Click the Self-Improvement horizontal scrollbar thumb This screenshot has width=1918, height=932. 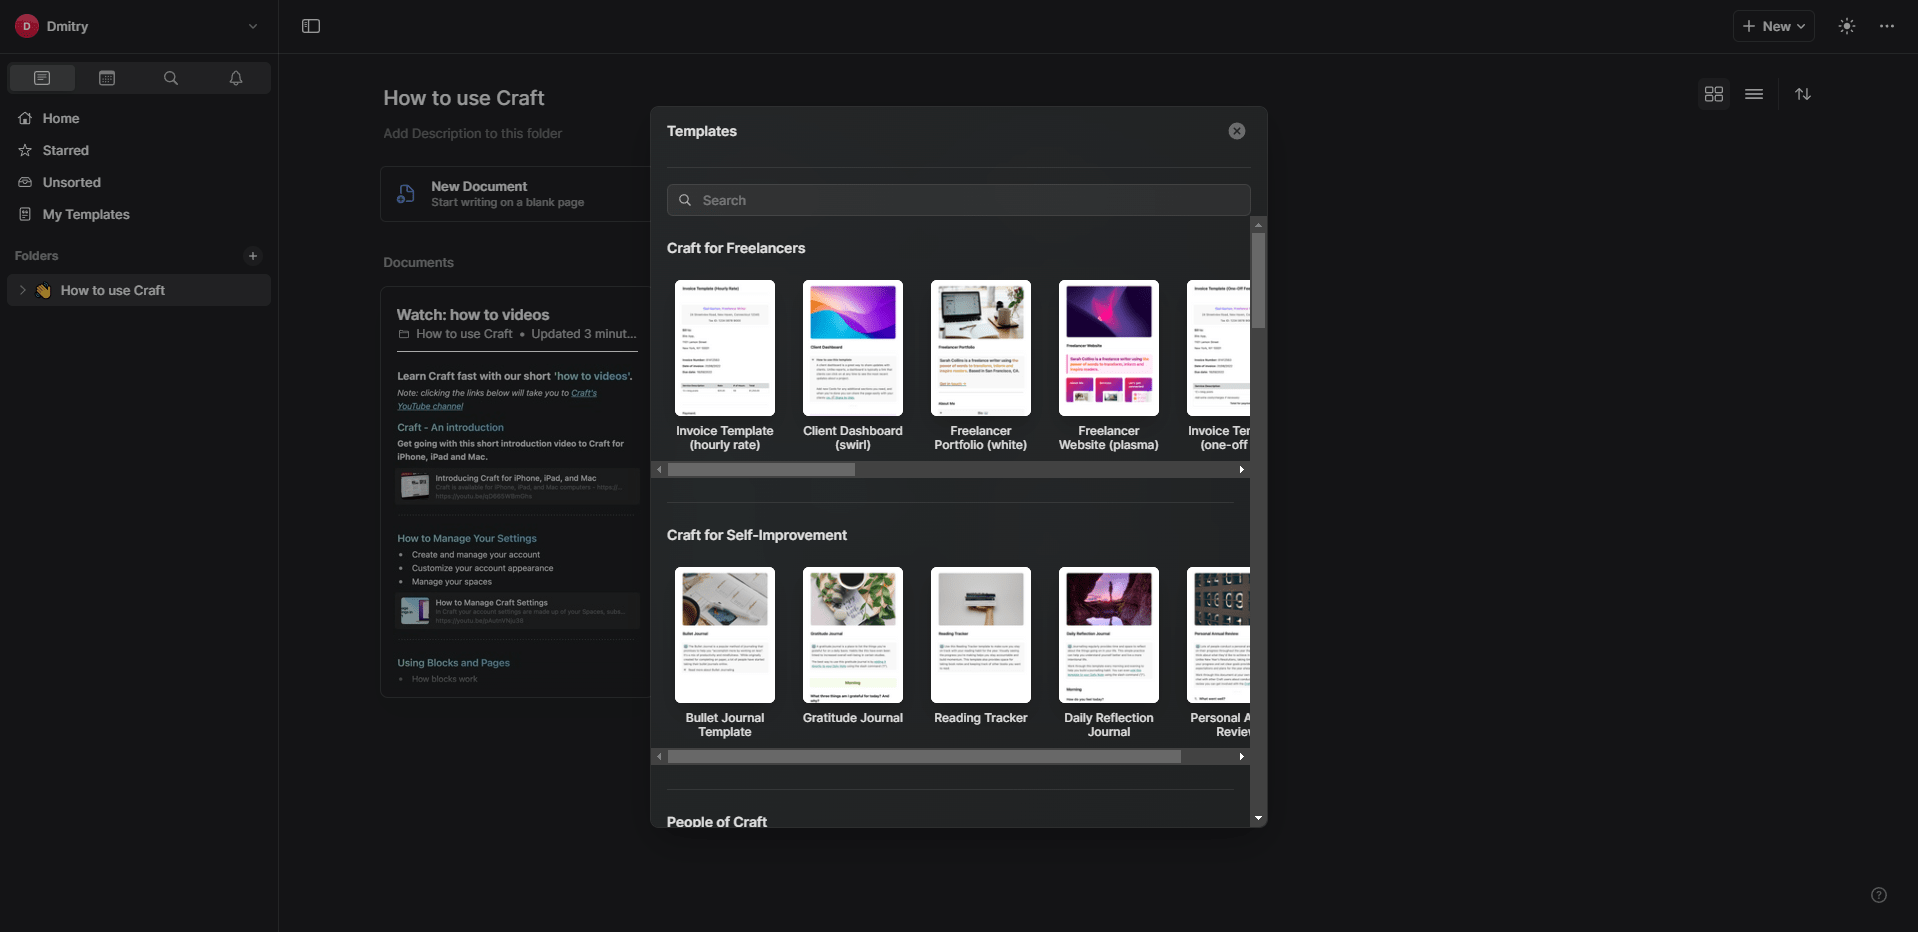(x=925, y=757)
